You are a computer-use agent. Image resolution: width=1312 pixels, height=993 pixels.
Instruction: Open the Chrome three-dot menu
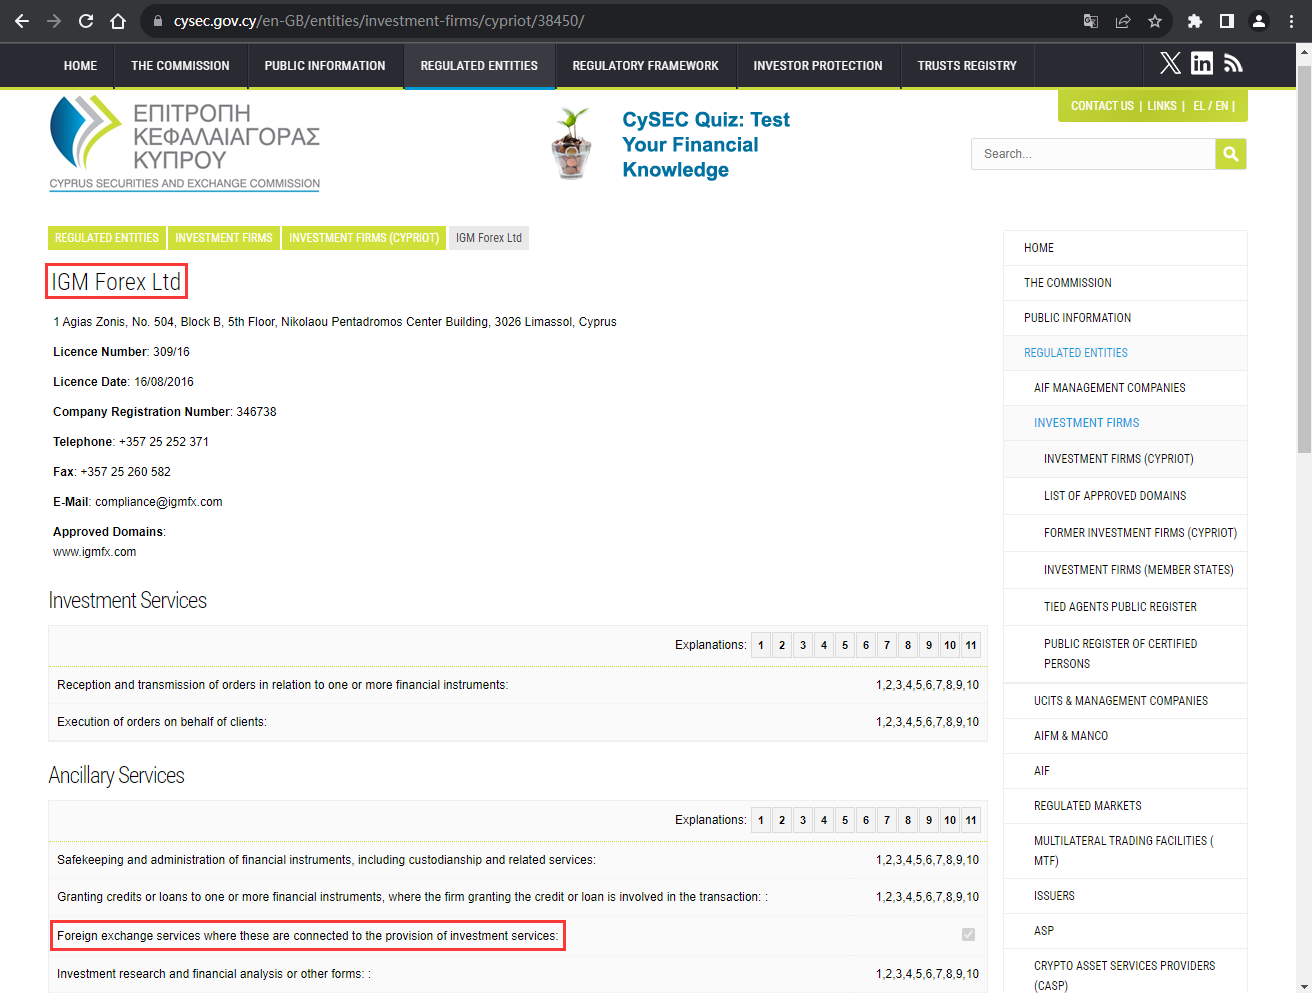point(1291,21)
